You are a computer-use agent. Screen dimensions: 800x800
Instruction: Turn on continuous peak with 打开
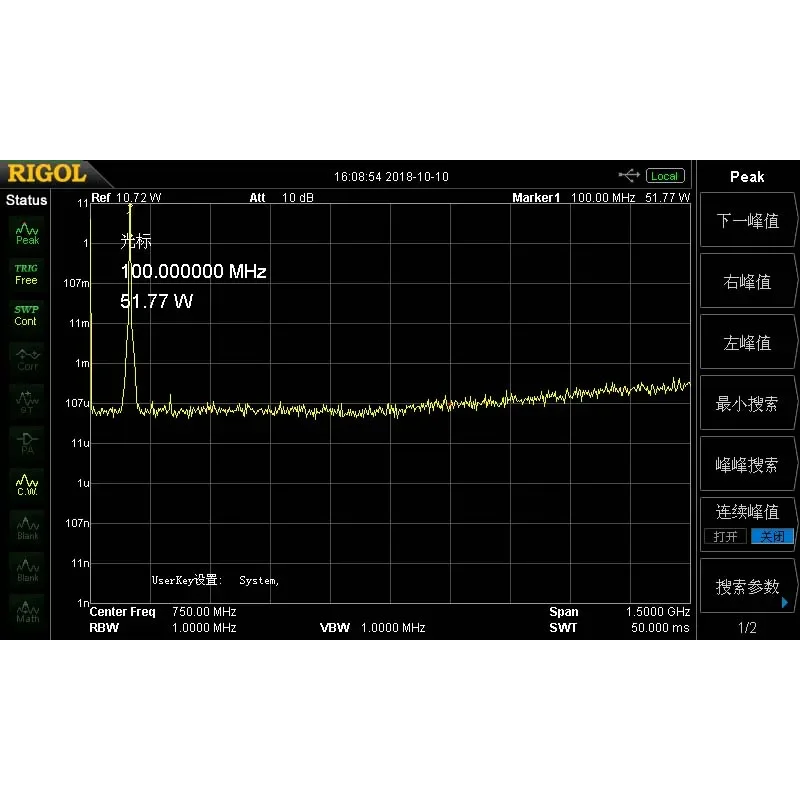click(725, 536)
